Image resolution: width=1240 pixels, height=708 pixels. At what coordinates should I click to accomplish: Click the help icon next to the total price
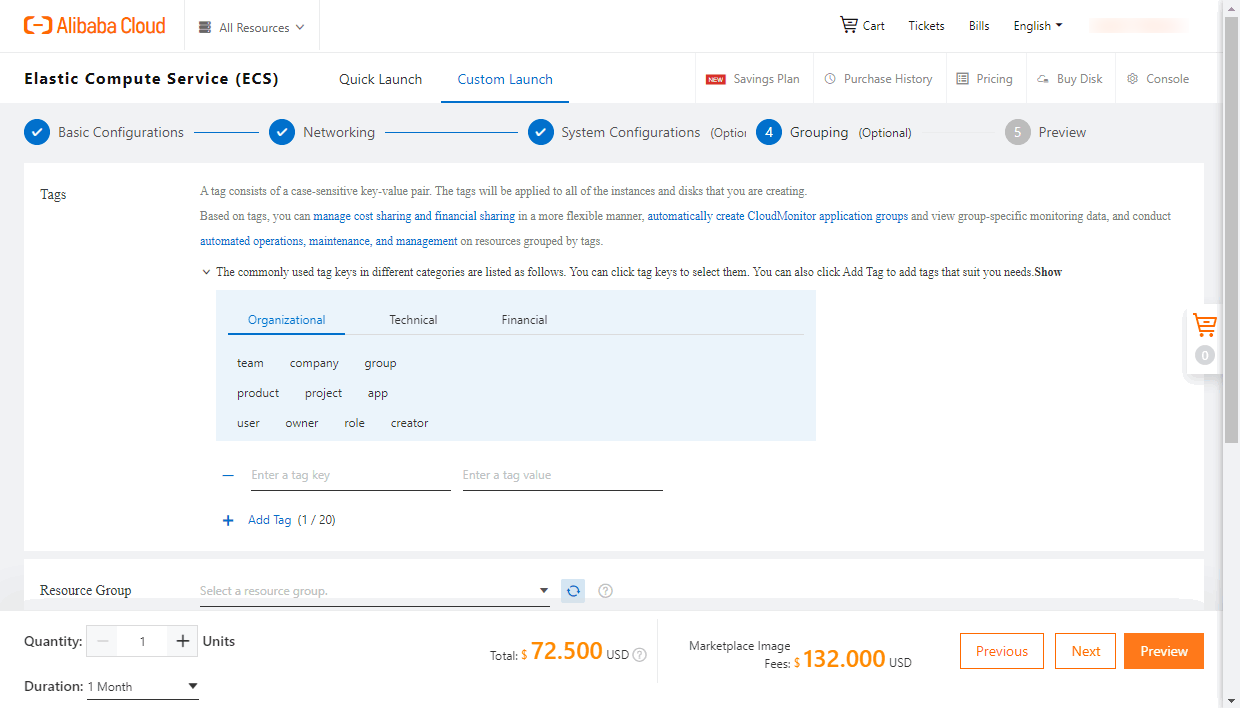[x=638, y=655]
